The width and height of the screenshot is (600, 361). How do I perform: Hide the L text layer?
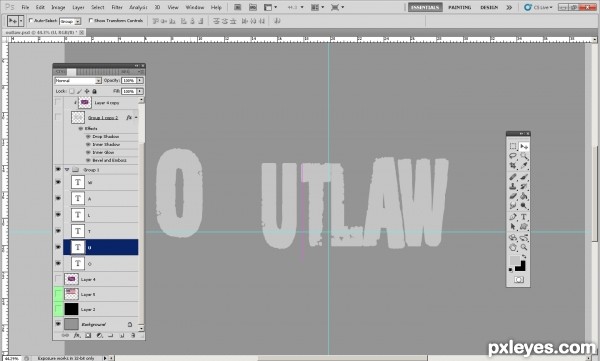[58, 215]
